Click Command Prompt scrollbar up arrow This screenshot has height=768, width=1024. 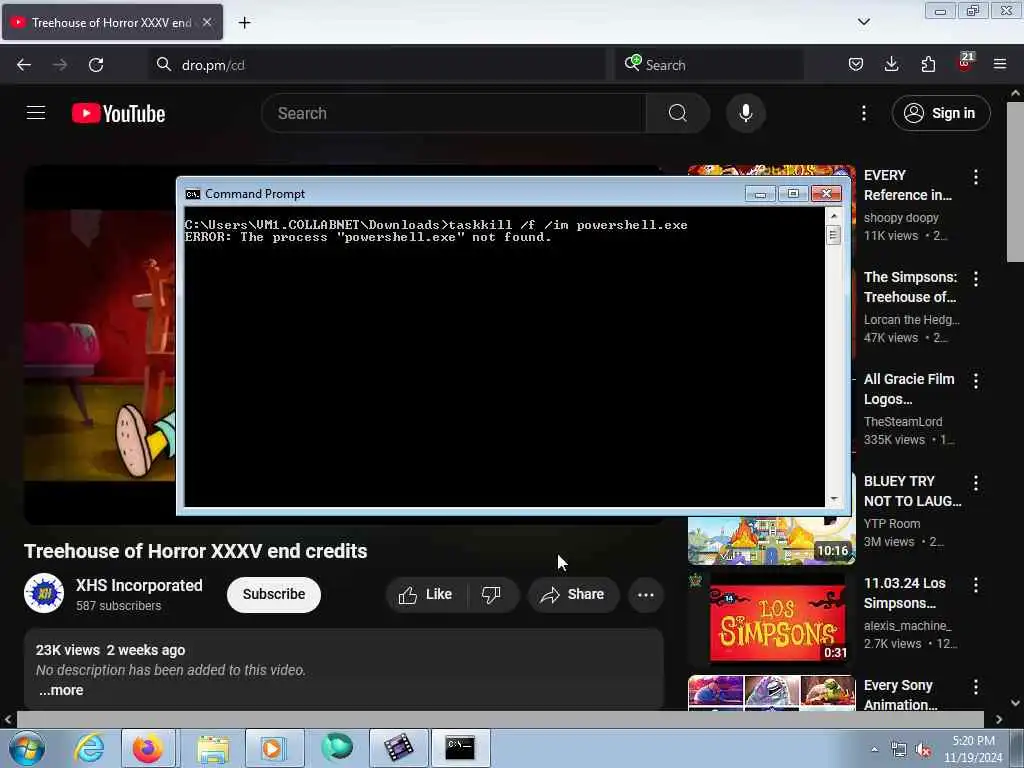click(833, 215)
